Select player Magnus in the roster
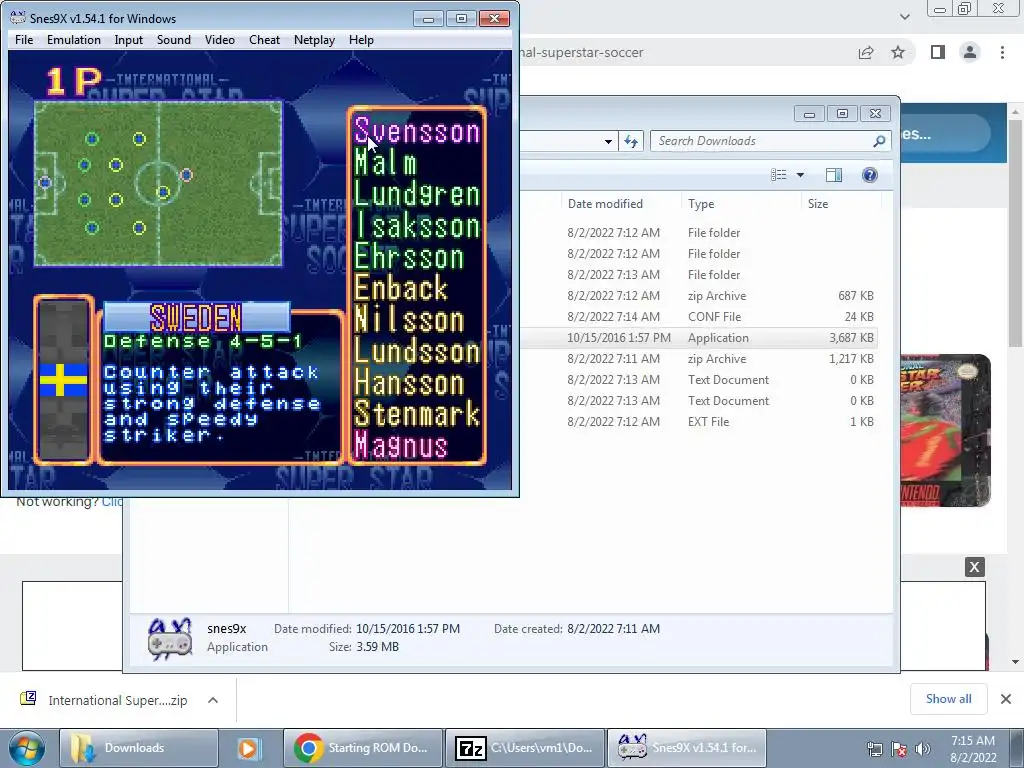The height and width of the screenshot is (768, 1024). [x=401, y=445]
